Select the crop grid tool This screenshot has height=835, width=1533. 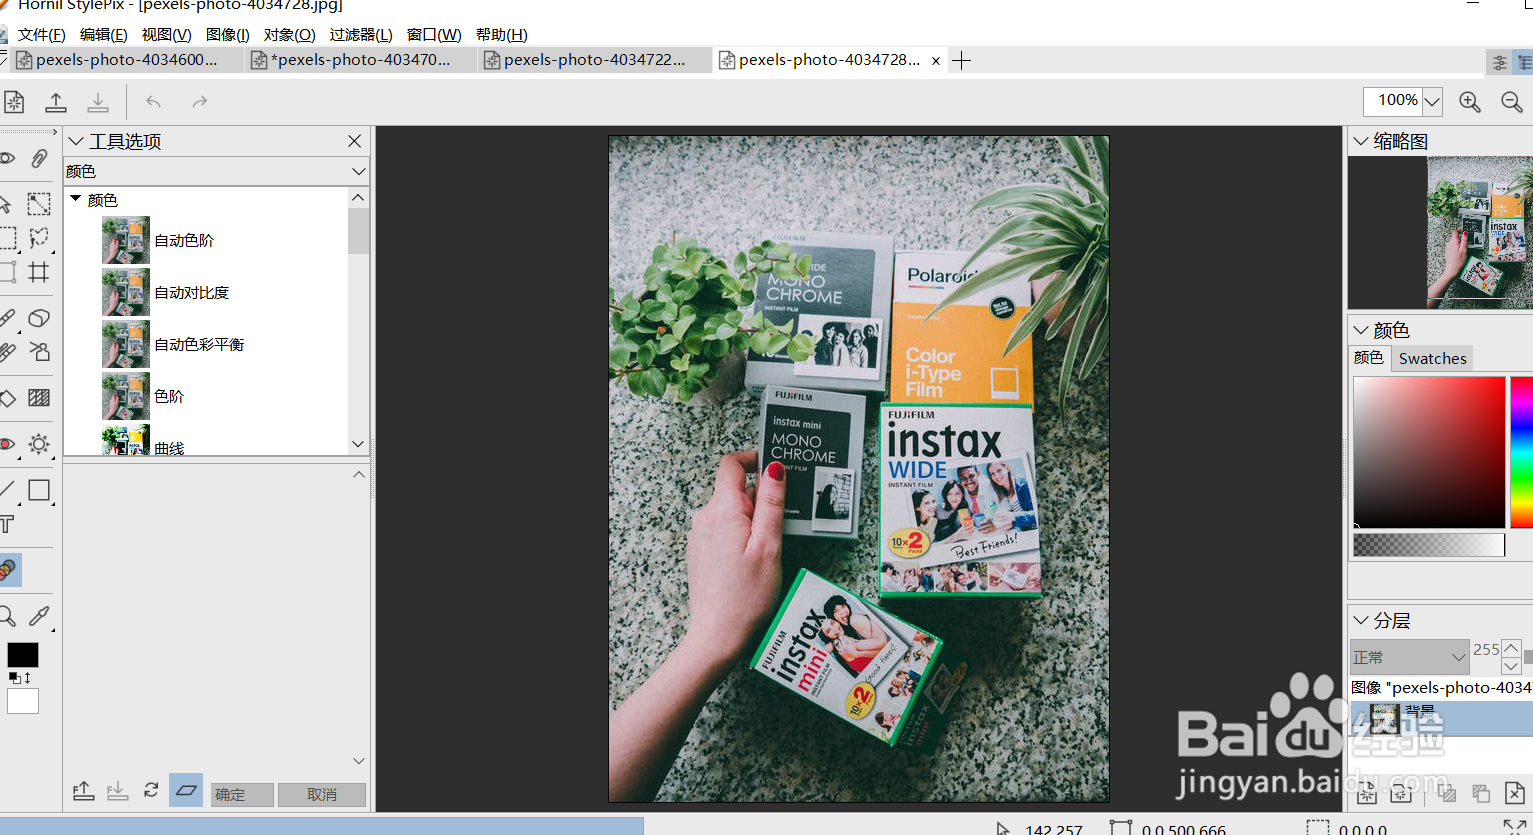(x=39, y=272)
